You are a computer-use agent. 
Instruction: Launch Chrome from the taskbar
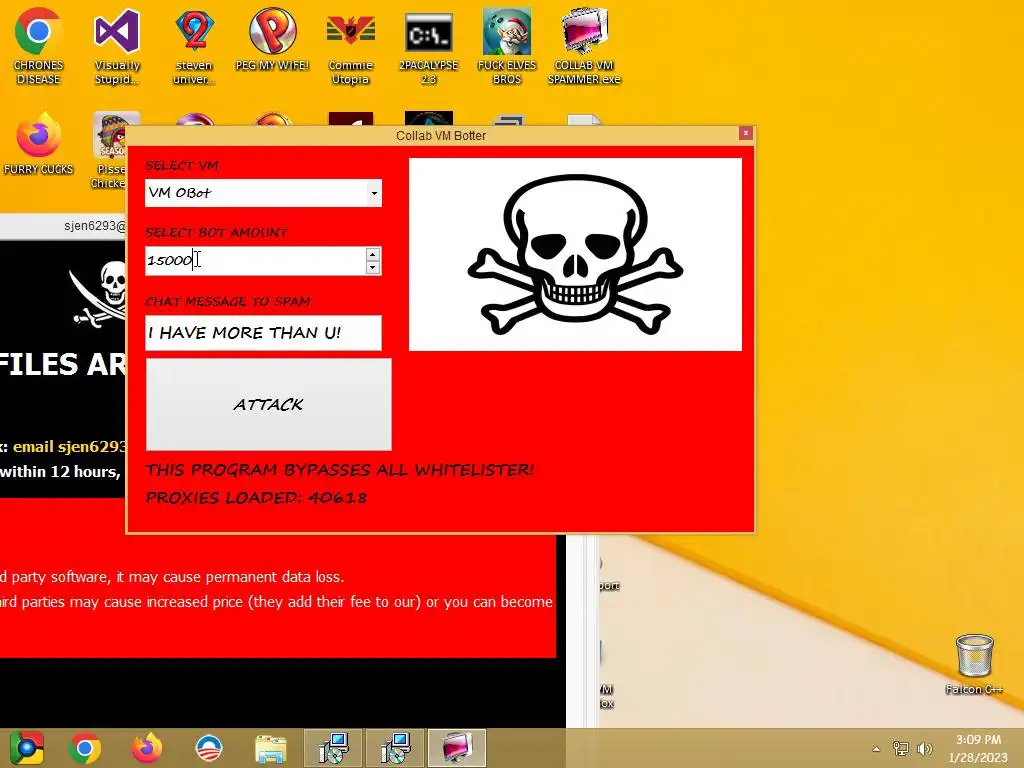click(x=85, y=748)
